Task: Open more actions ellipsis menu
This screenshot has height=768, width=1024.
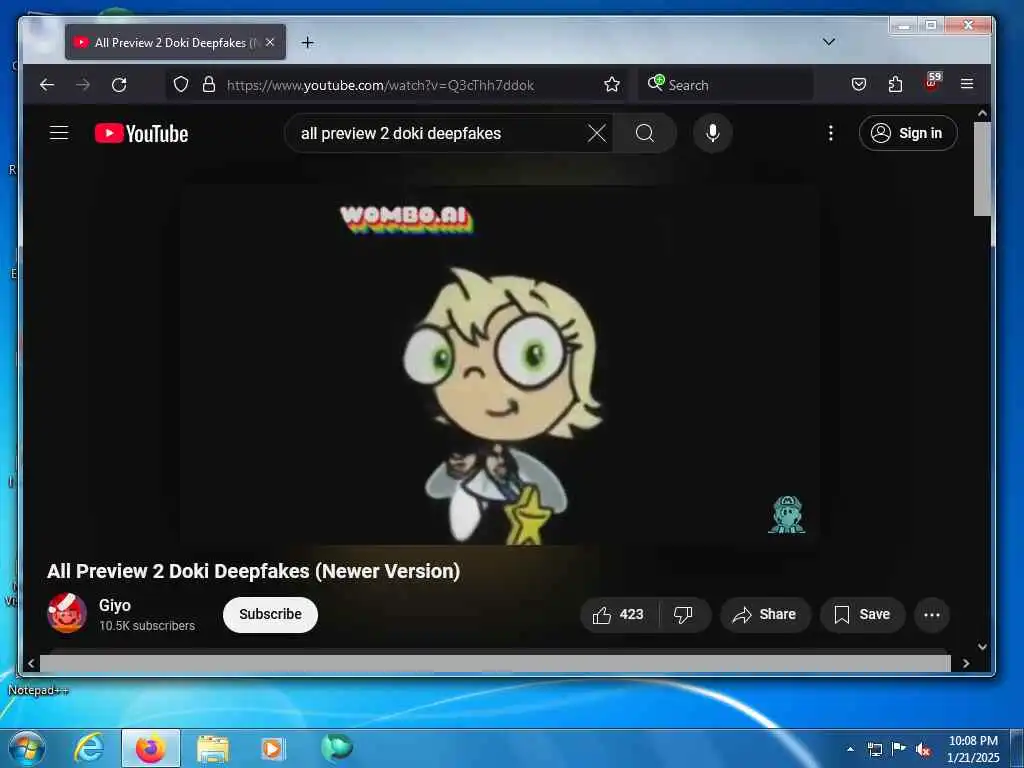Action: 932,615
